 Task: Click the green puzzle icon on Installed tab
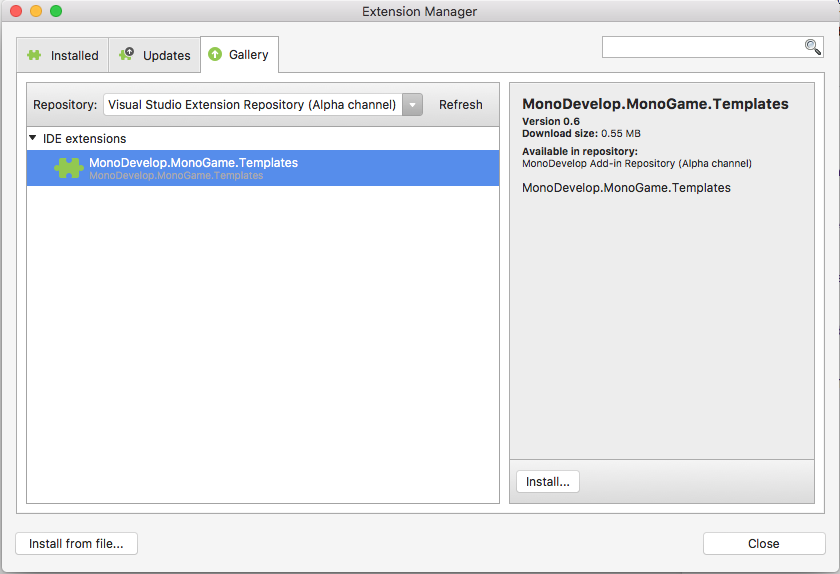[x=34, y=55]
